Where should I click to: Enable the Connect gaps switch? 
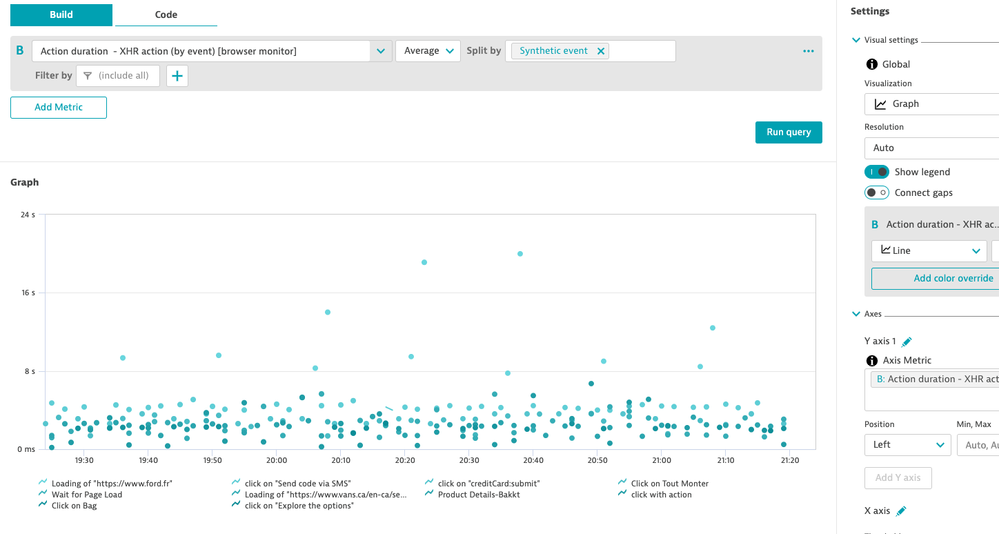pos(877,193)
